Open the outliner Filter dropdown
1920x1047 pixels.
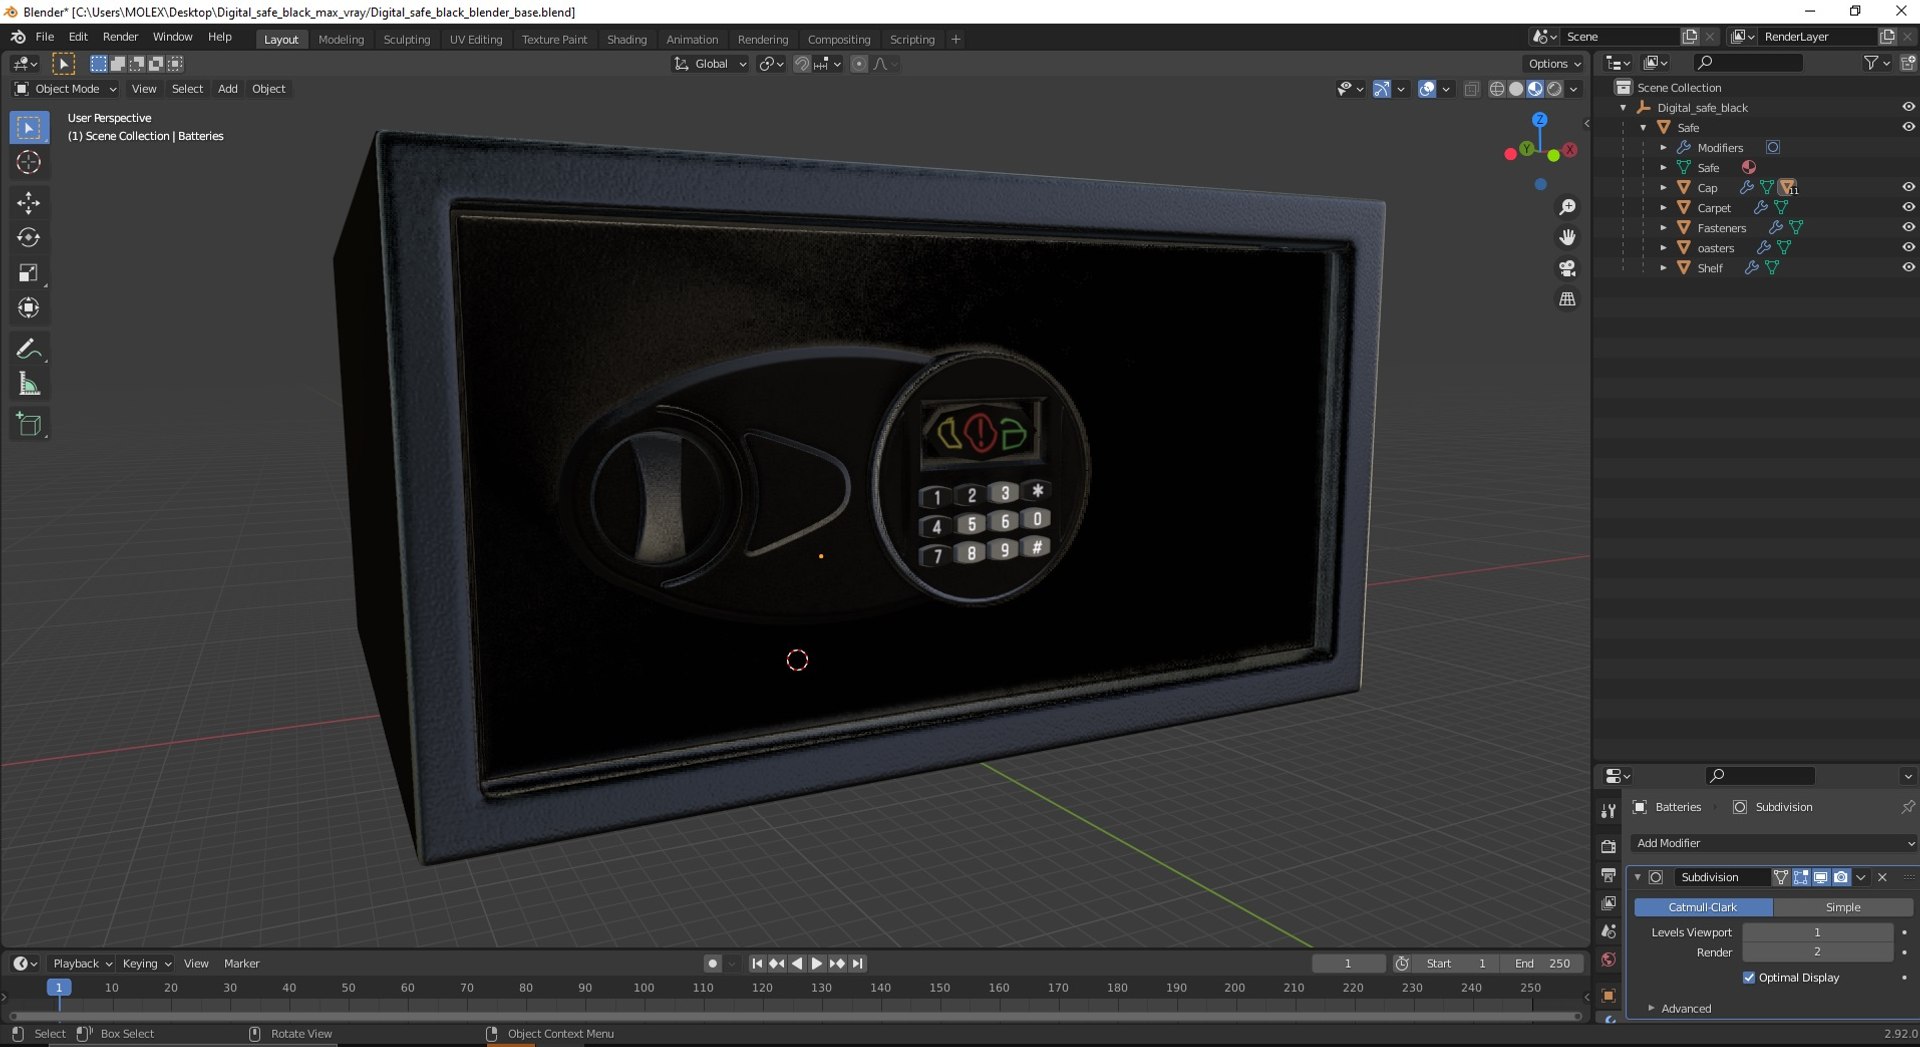click(x=1876, y=63)
